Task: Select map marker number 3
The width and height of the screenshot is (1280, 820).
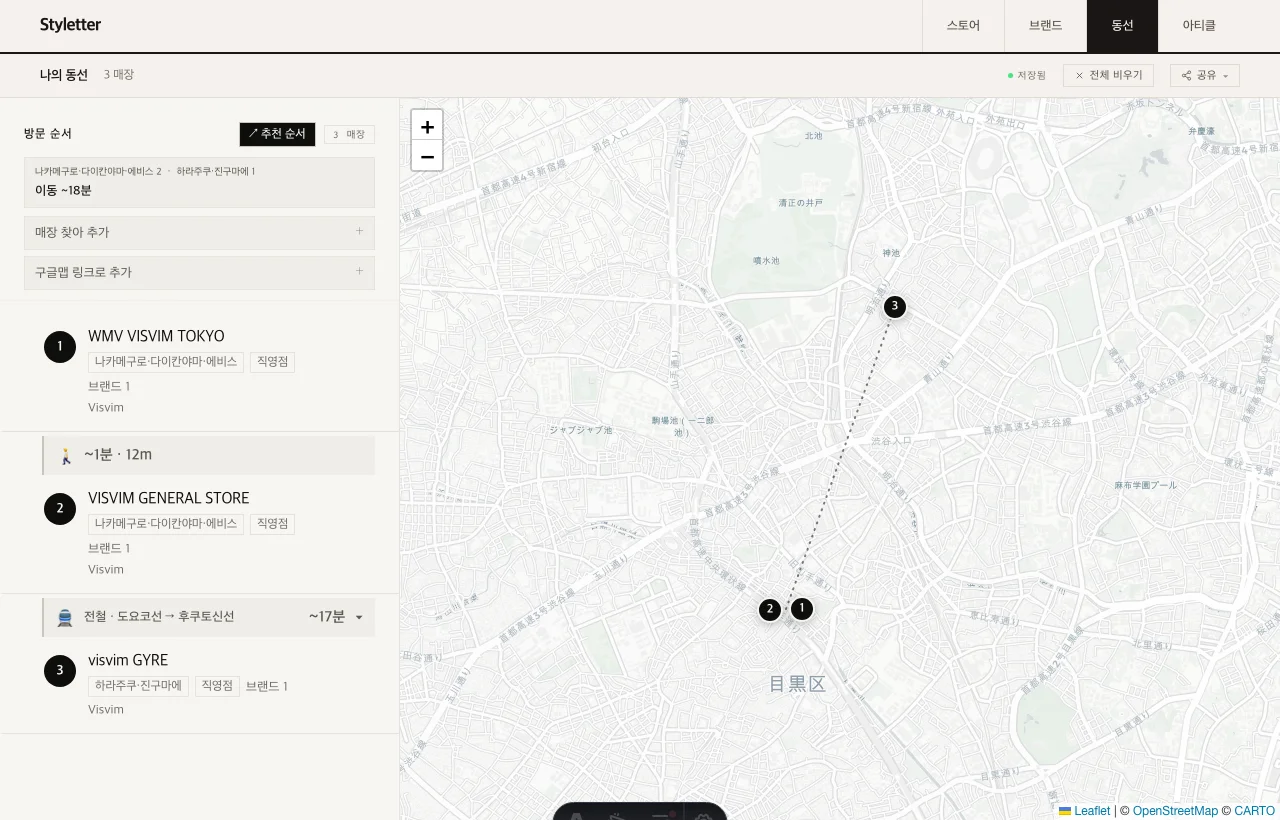Action: click(x=895, y=306)
